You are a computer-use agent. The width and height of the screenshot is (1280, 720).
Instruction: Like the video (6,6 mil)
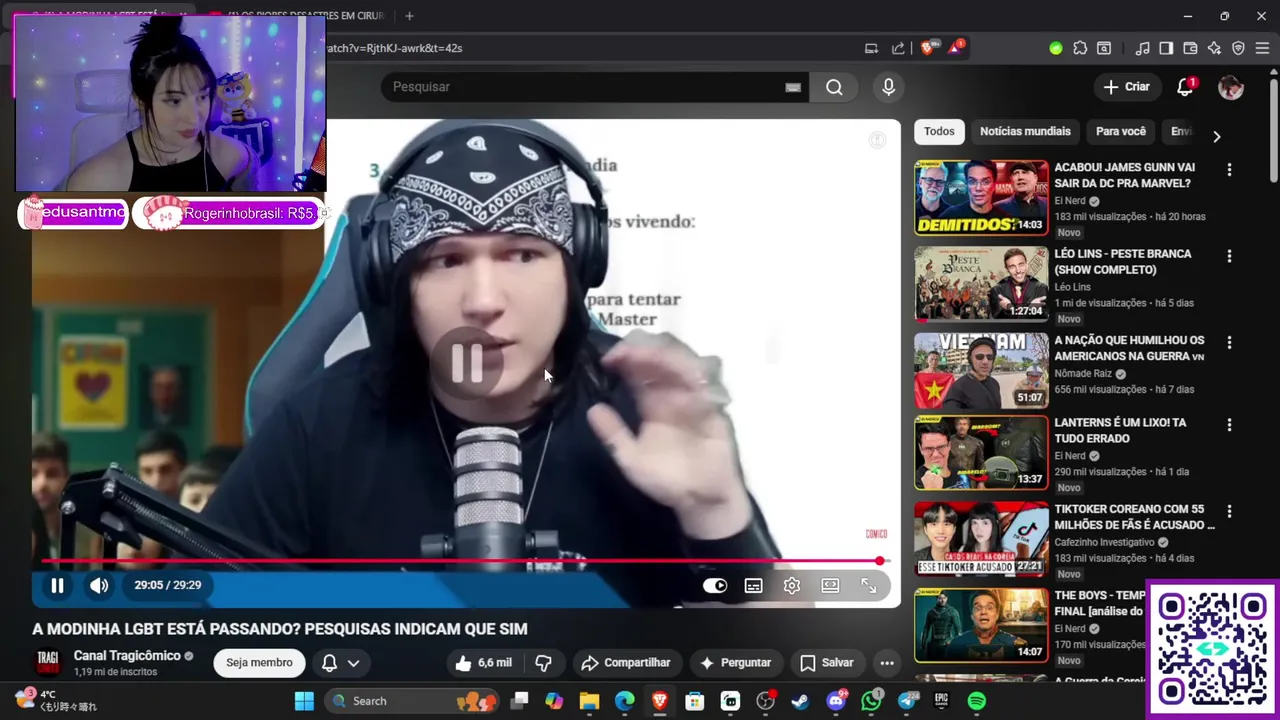tap(483, 663)
